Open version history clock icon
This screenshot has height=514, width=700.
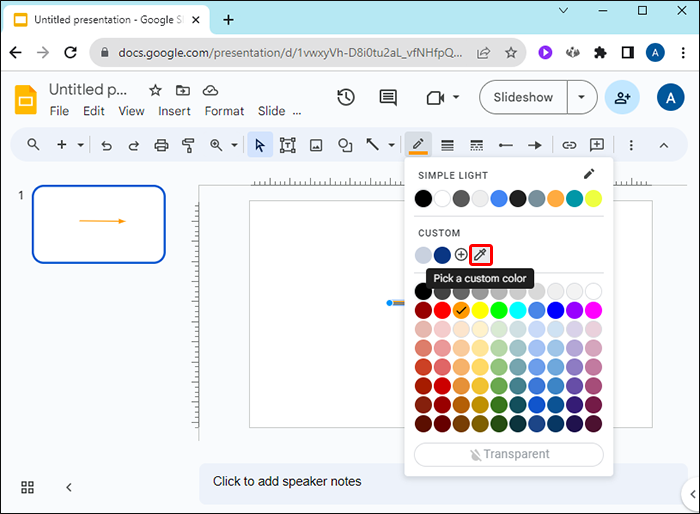tap(346, 97)
